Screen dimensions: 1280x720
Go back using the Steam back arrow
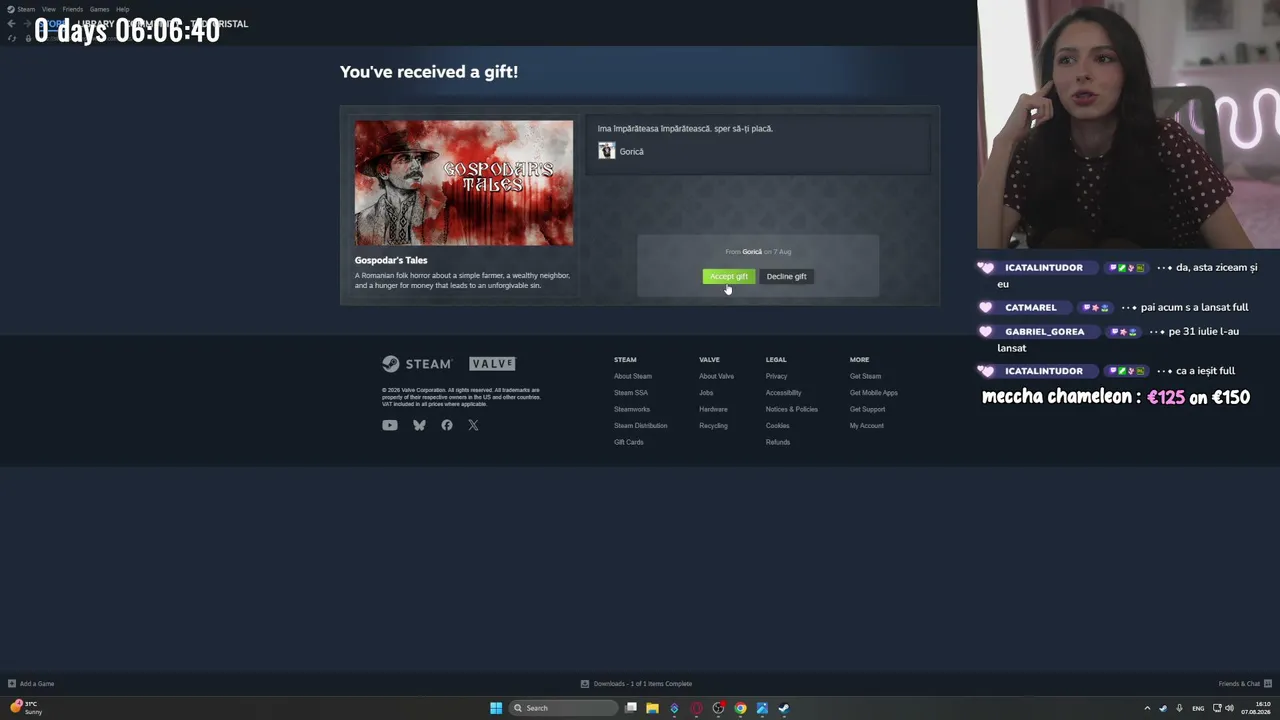pyautogui.click(x=11, y=24)
